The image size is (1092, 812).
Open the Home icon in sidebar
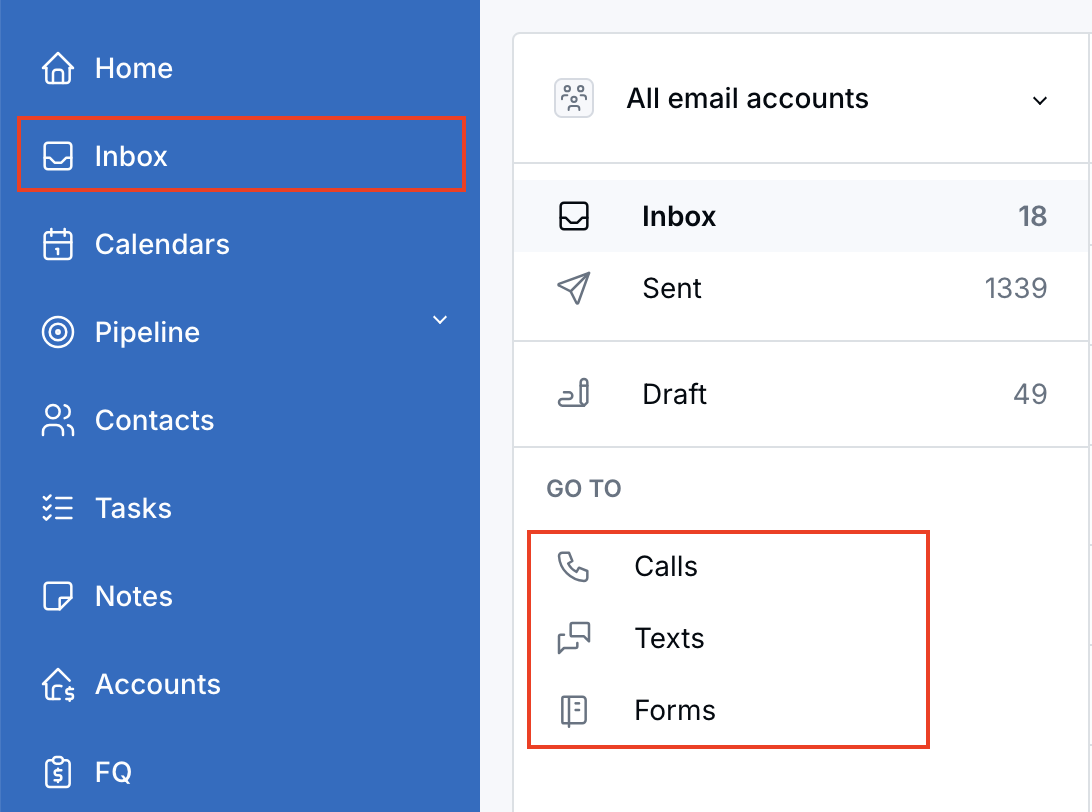pyautogui.click(x=58, y=67)
